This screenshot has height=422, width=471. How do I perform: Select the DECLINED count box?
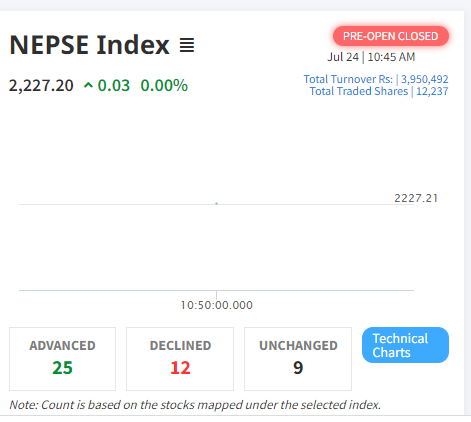[180, 359]
